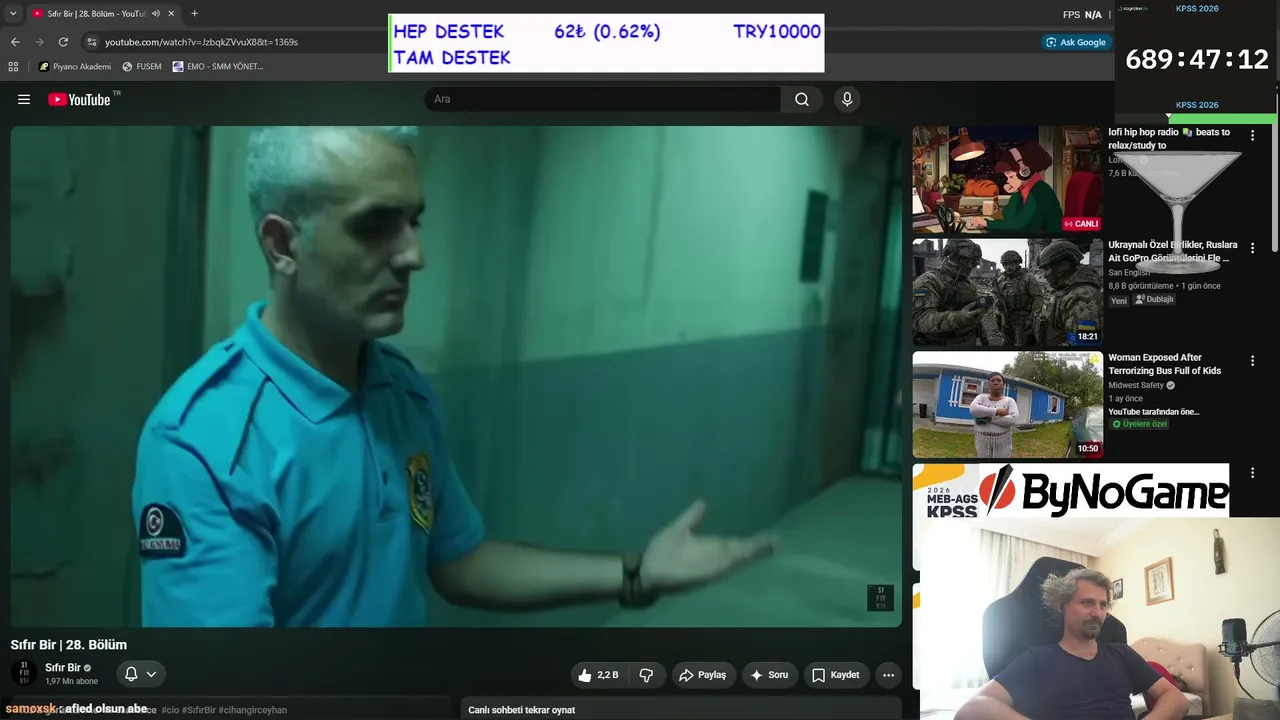Go to YouTube home via logo

point(79,99)
